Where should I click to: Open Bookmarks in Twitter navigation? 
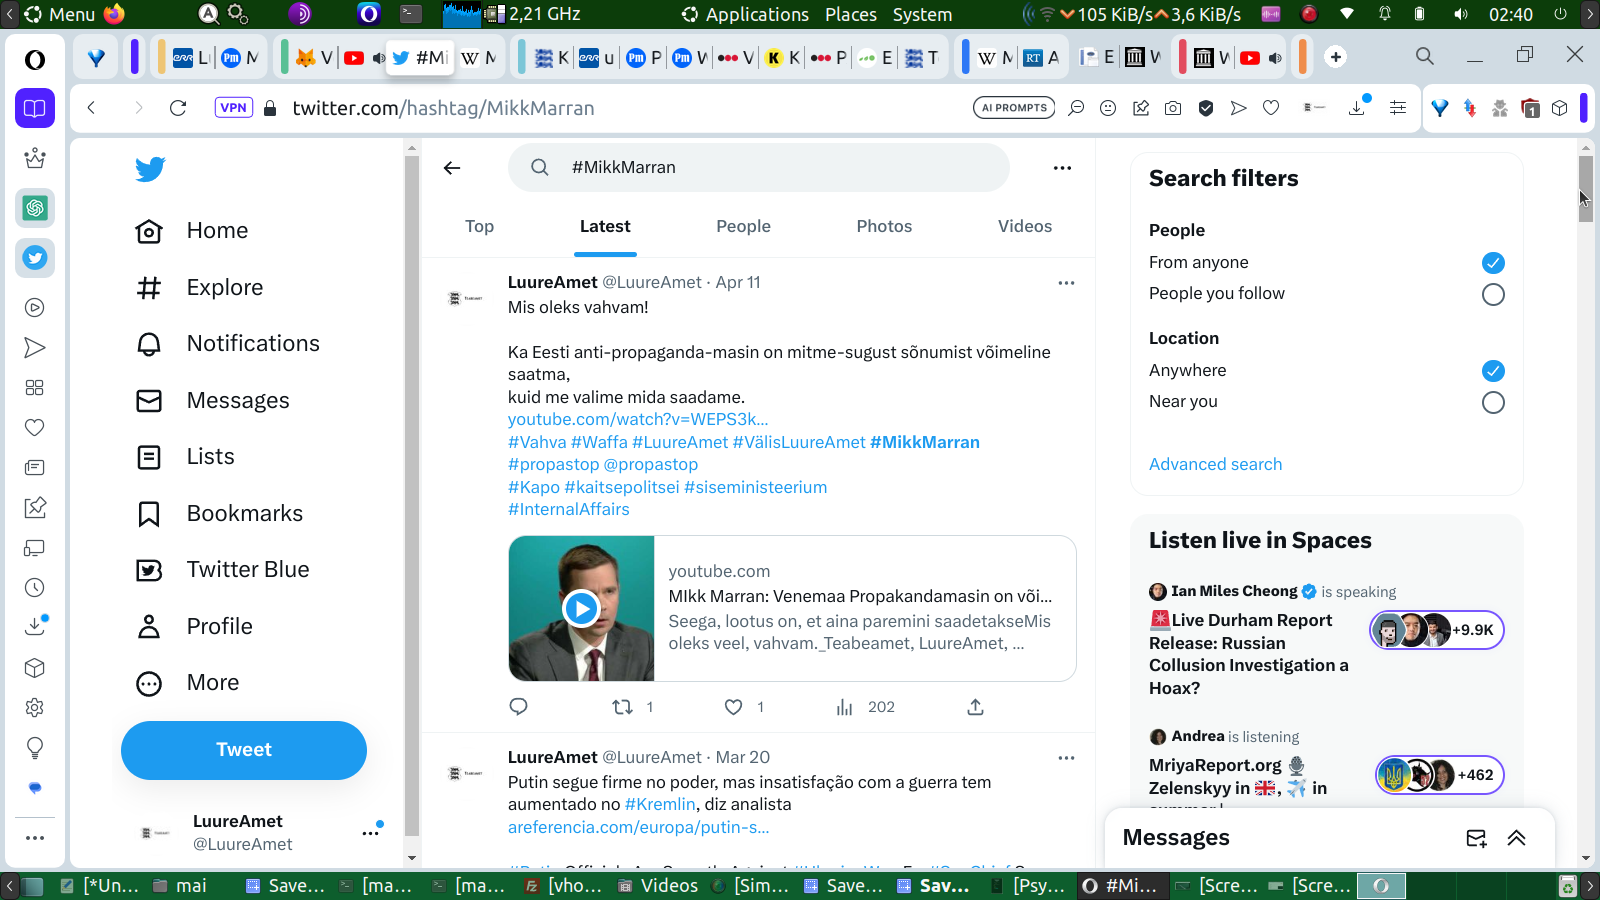point(219,514)
